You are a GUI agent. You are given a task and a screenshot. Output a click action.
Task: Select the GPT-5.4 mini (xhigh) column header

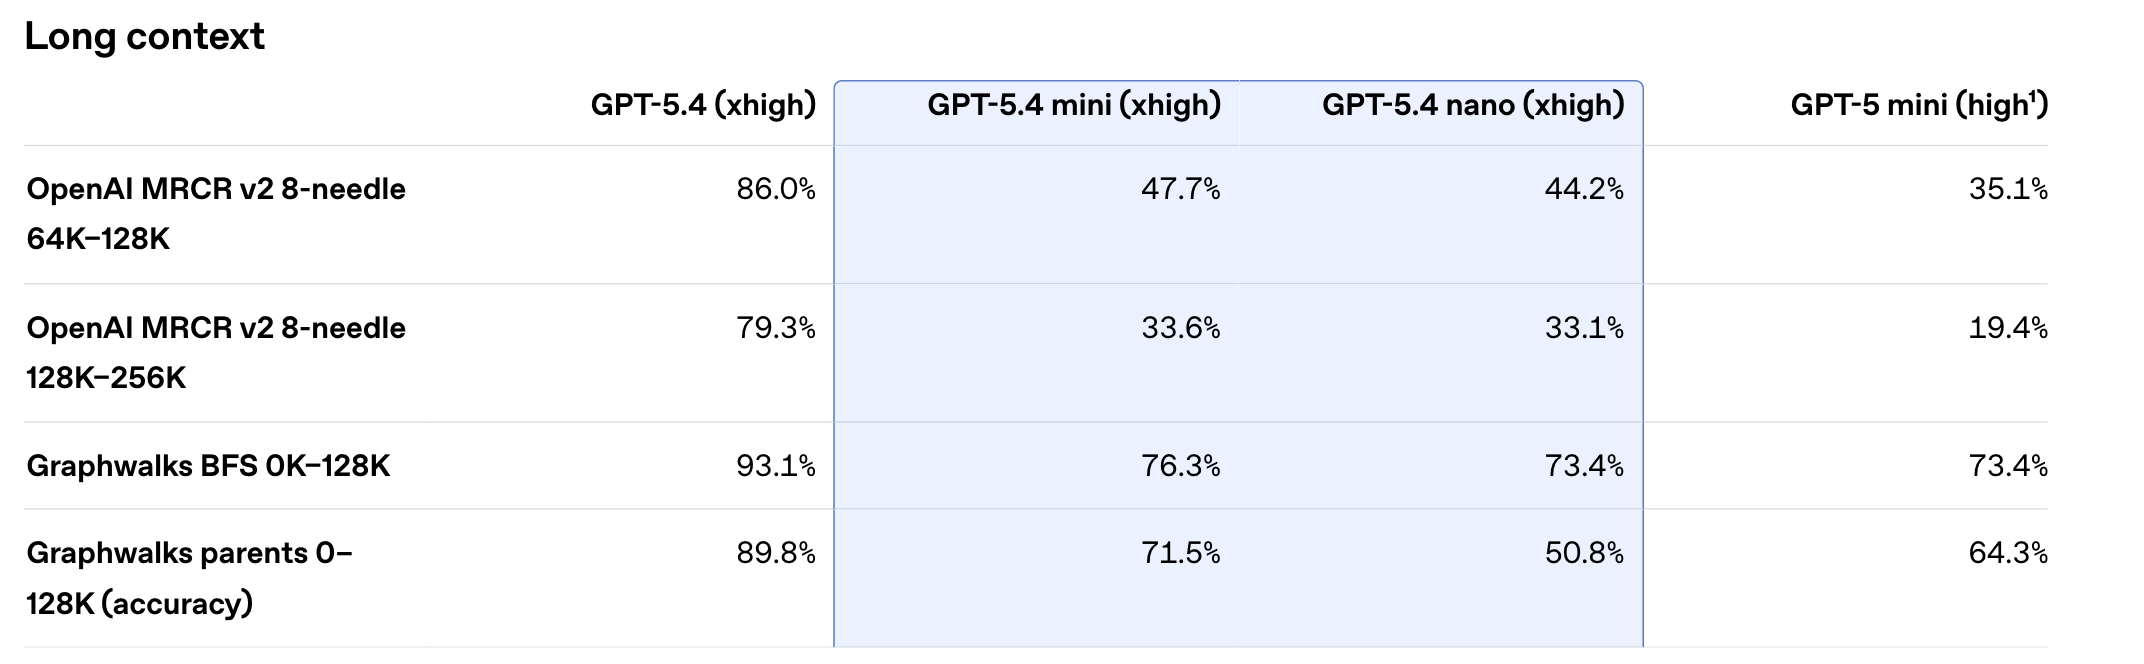[1074, 105]
